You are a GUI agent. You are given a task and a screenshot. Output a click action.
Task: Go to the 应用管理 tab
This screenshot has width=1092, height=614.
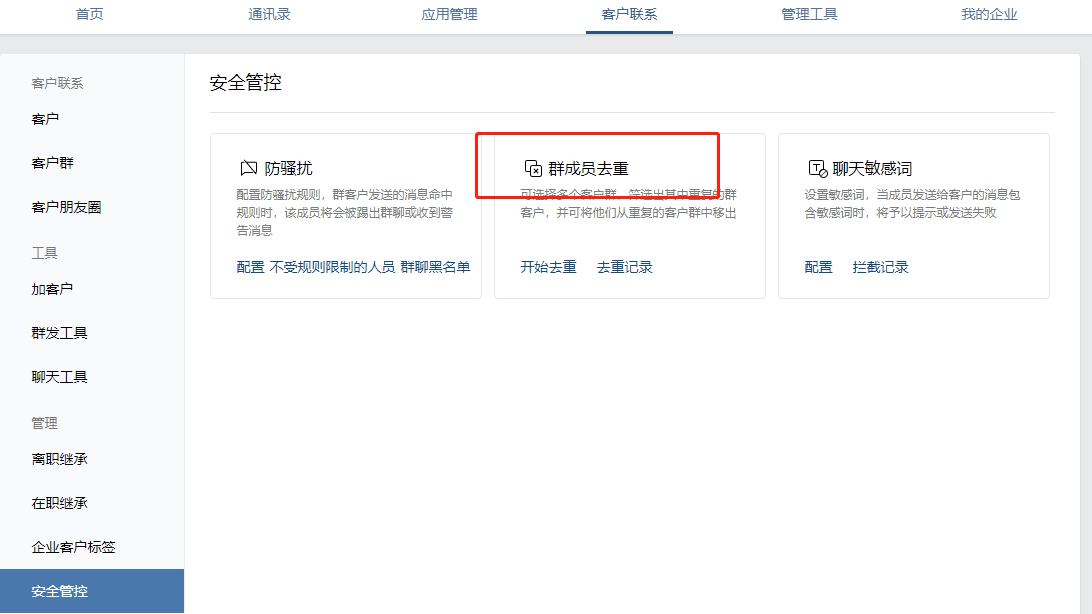coord(449,15)
